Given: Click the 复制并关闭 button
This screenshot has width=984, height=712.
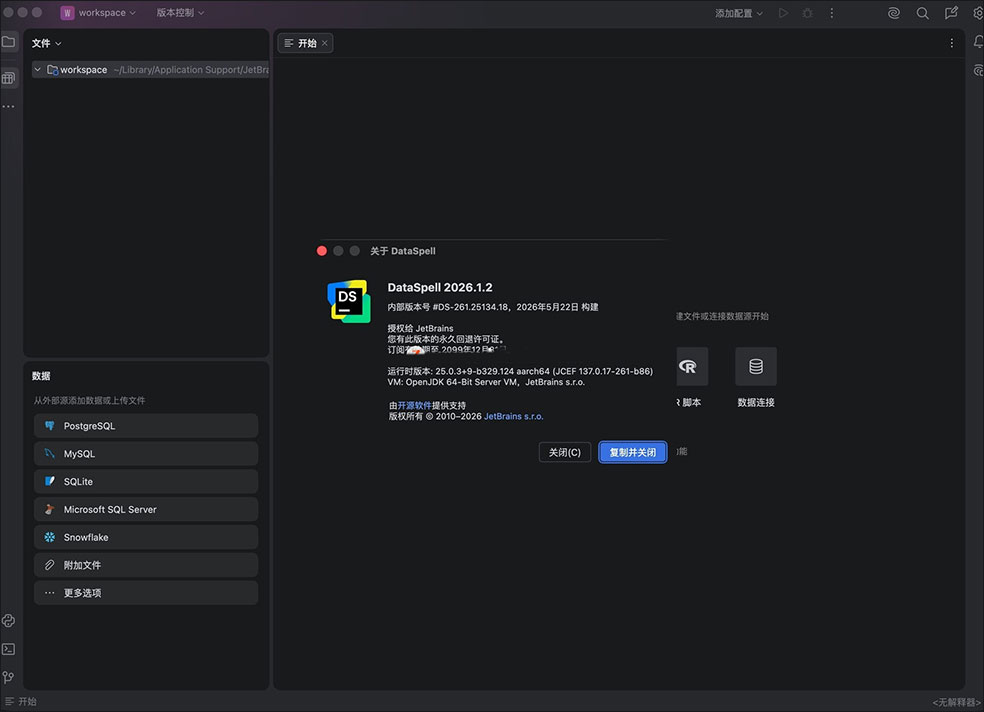Looking at the screenshot, I should tap(633, 452).
